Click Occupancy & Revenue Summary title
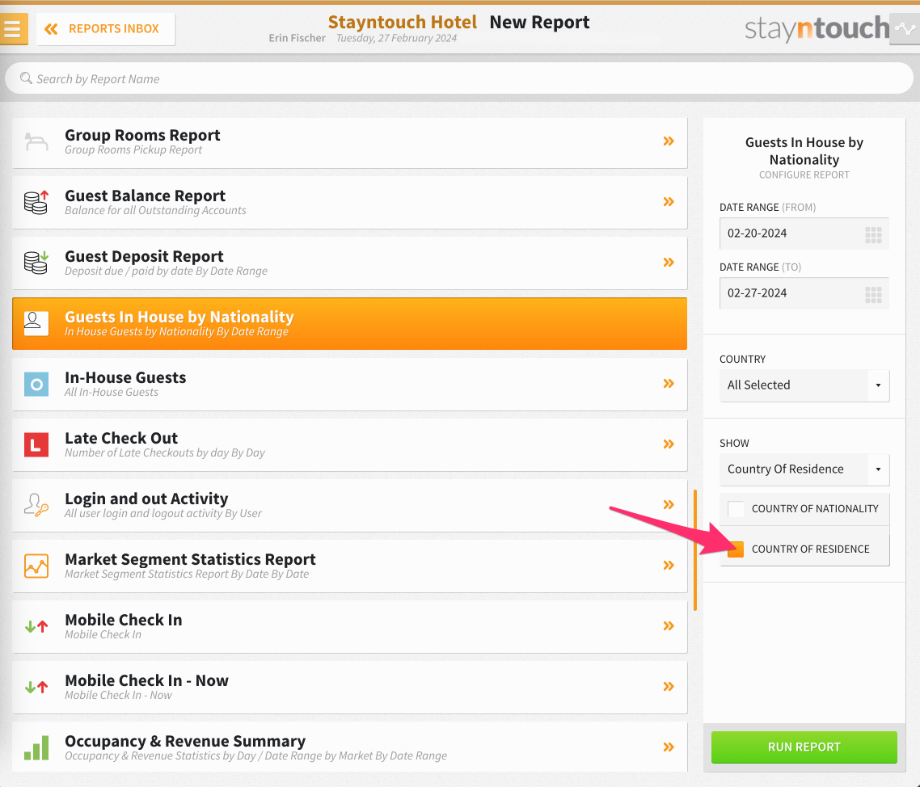920x787 pixels. (185, 741)
